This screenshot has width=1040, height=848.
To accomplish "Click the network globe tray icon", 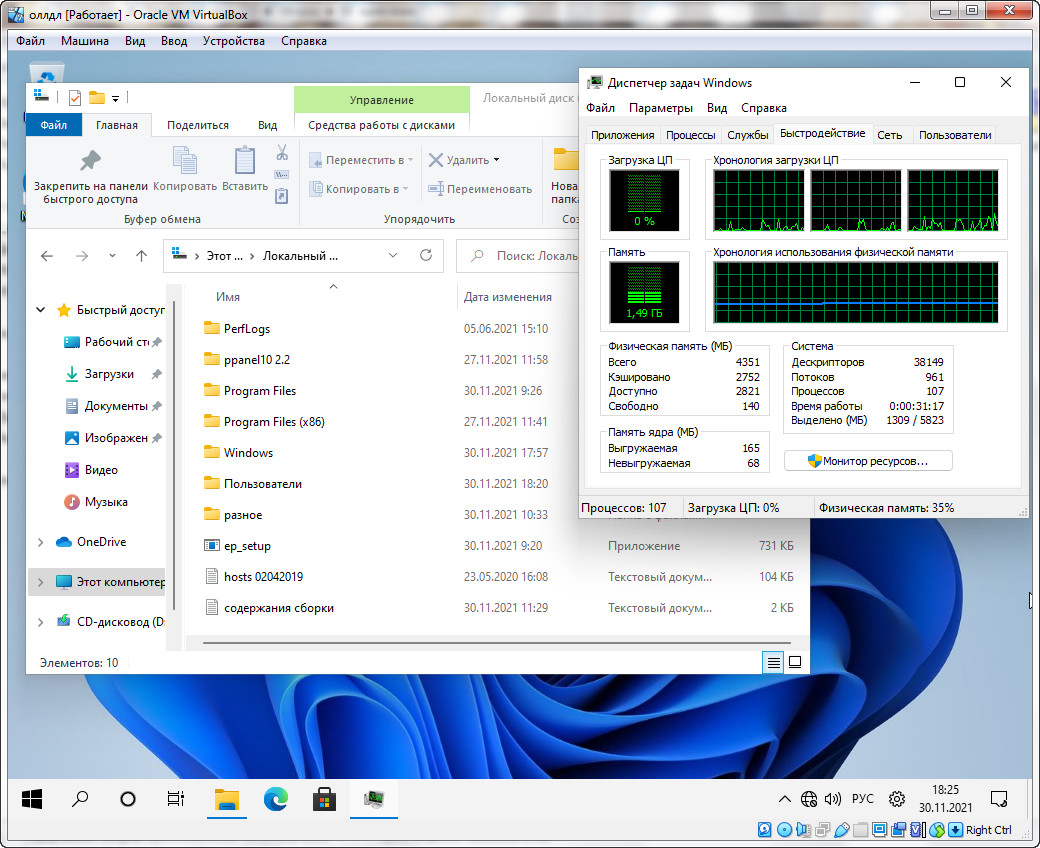I will (809, 799).
